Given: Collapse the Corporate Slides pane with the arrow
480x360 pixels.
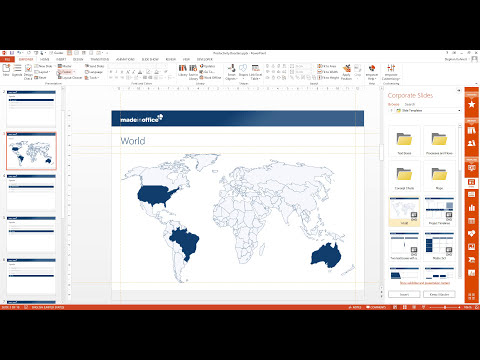Looking at the screenshot, I should point(459,90).
